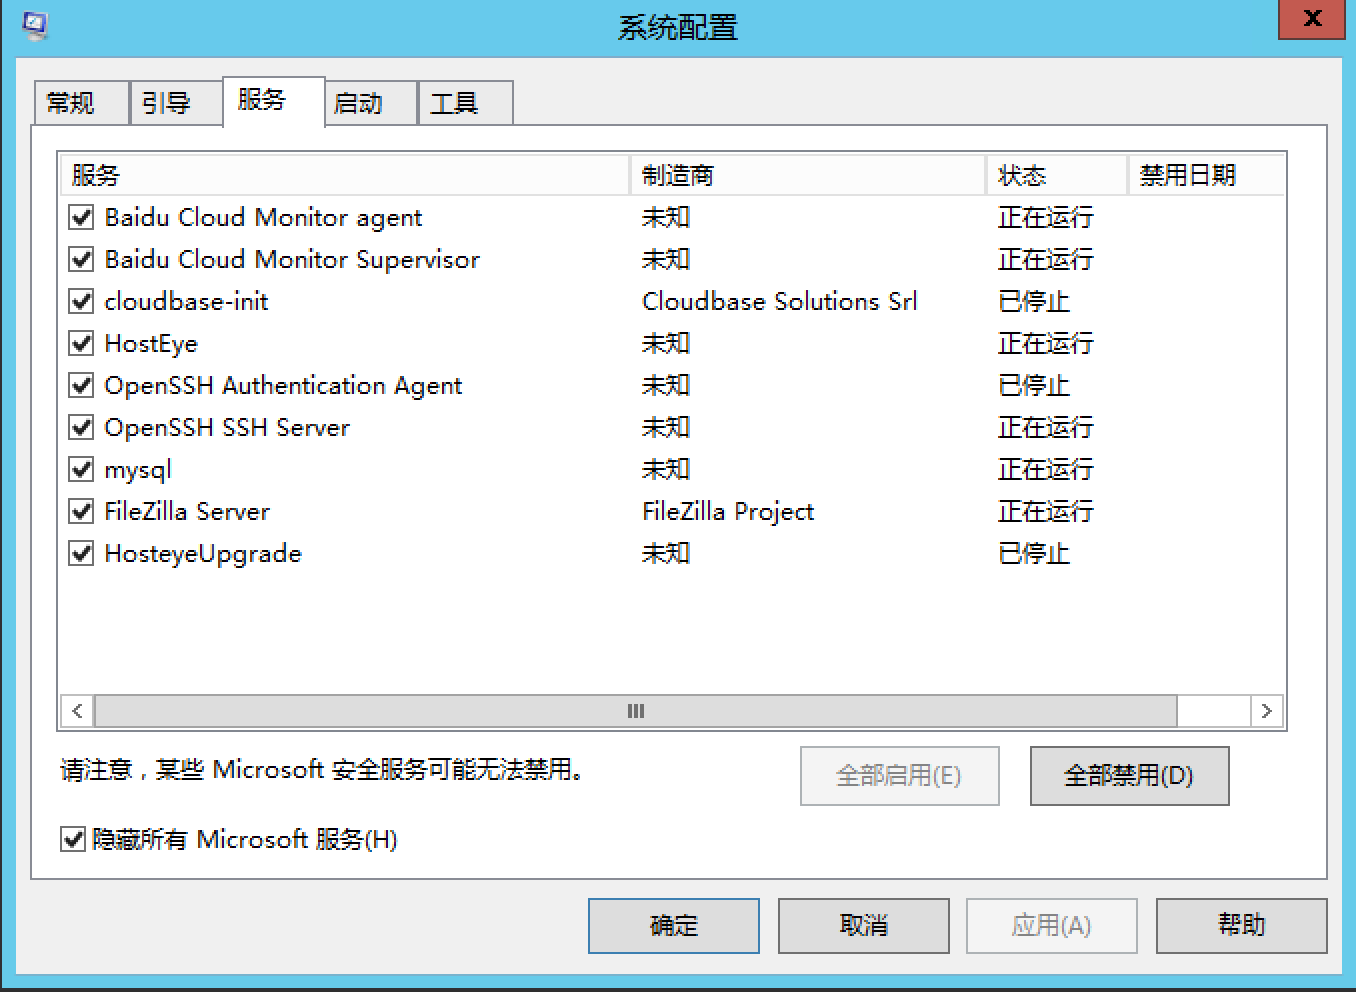Toggle 隐藏所有 Microsoft 服务 checkbox
This screenshot has height=992, width=1356.
(73, 839)
